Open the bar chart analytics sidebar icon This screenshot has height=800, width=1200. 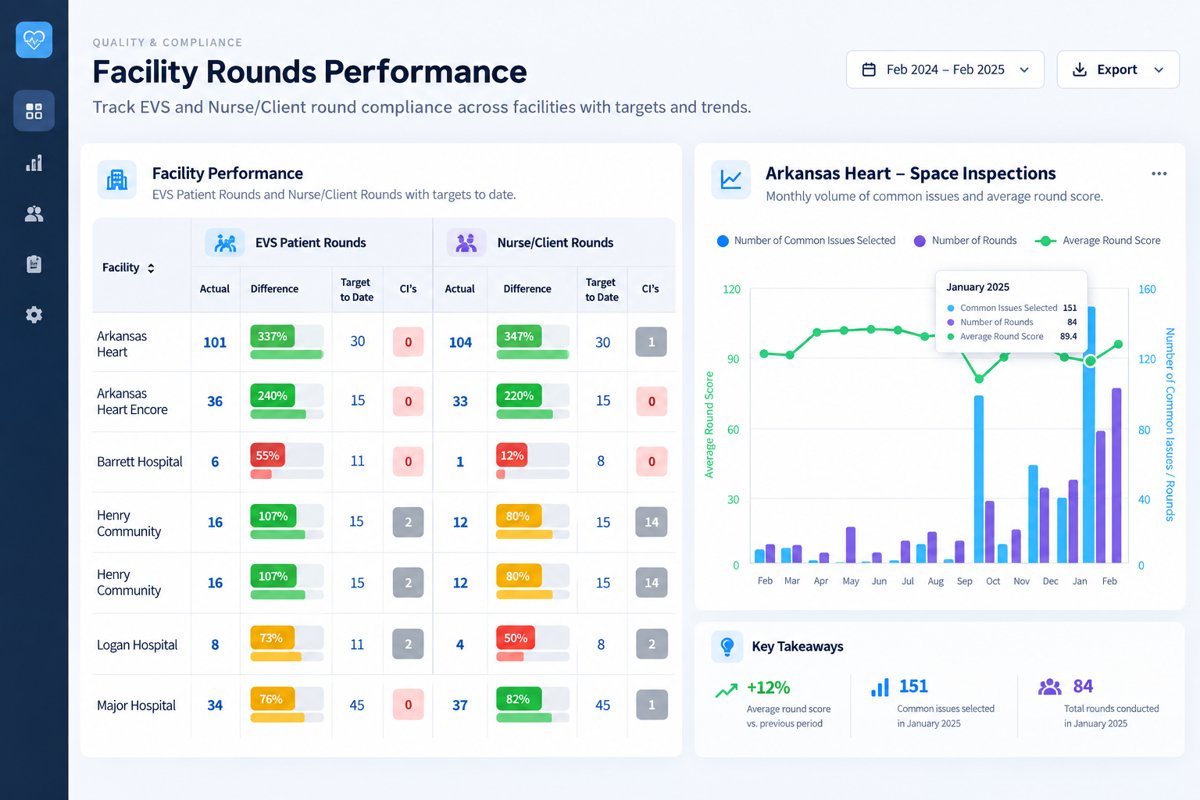[34, 163]
